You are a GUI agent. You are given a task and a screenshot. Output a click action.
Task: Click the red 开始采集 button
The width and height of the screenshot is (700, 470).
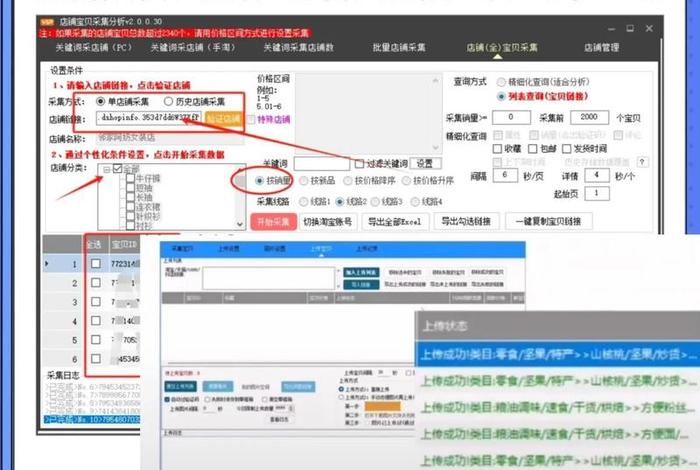(x=273, y=222)
